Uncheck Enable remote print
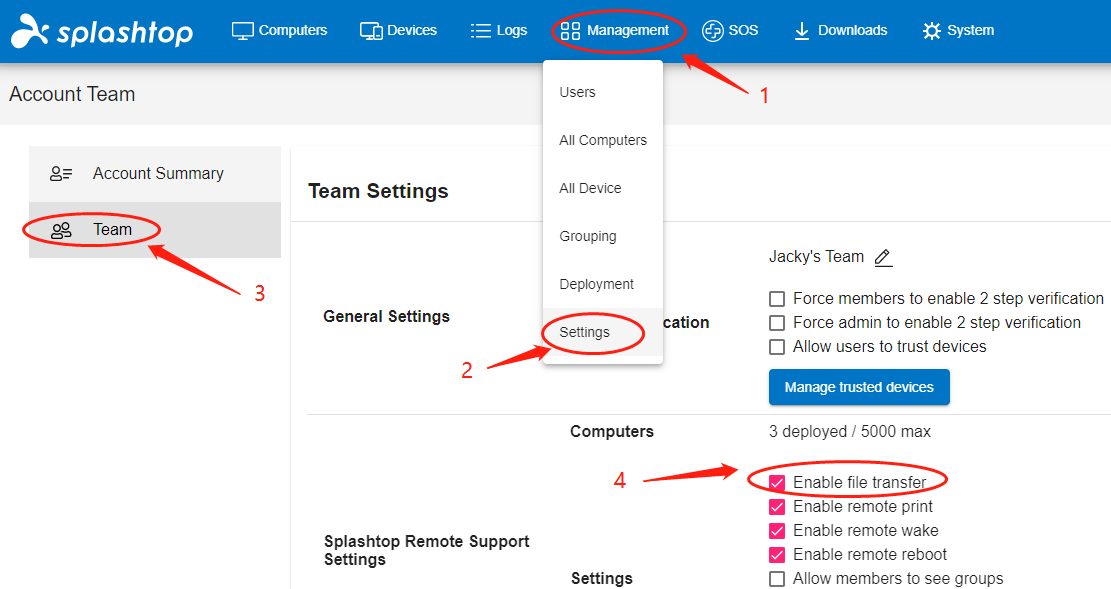This screenshot has width=1111, height=589. pos(777,507)
